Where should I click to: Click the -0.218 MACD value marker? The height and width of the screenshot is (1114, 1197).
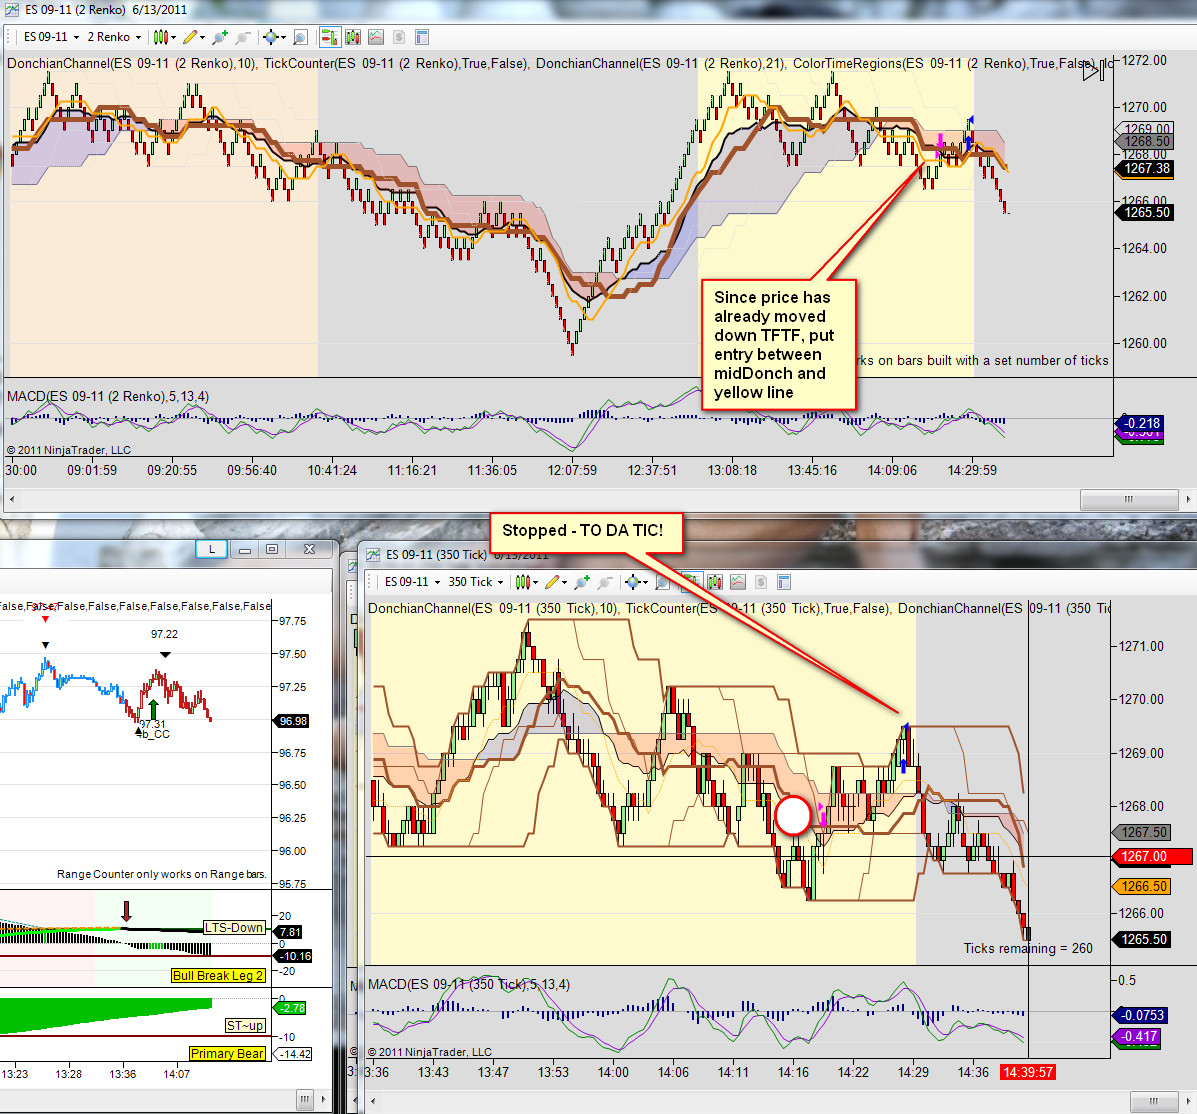(x=1140, y=423)
